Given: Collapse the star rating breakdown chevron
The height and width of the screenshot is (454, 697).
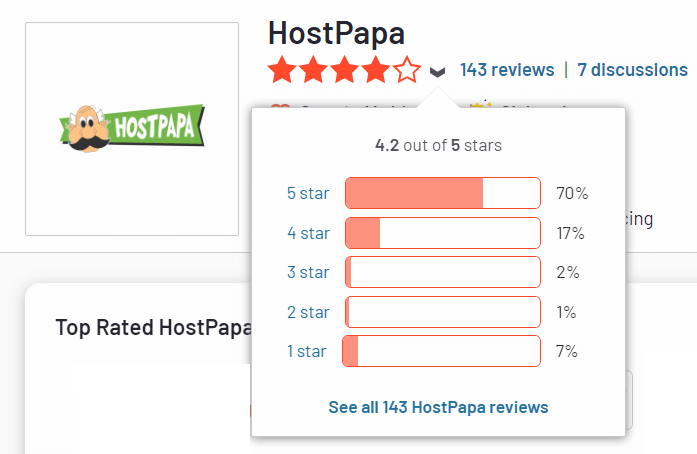Looking at the screenshot, I should pos(437,71).
